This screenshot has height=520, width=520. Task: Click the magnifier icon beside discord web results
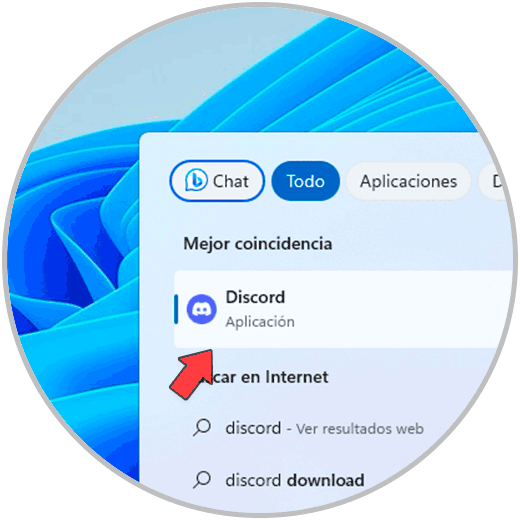click(202, 427)
